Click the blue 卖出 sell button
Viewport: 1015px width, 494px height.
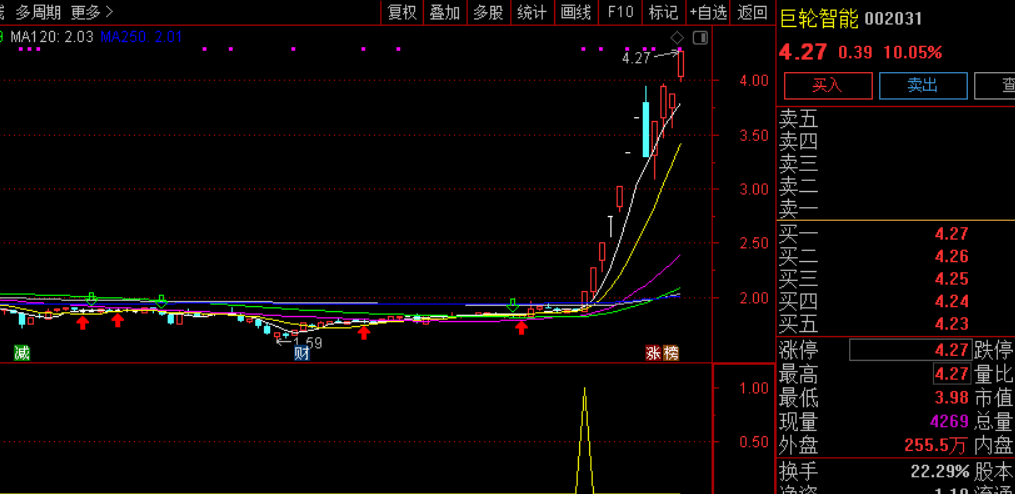(923, 85)
